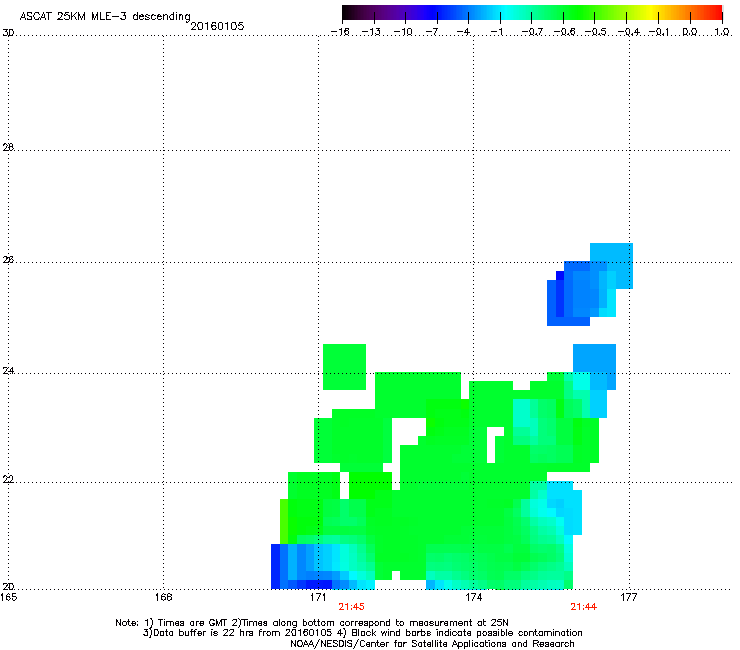This screenshot has height=650, width=740.
Task: Select the '-4' color scale label
Action: [463, 32]
